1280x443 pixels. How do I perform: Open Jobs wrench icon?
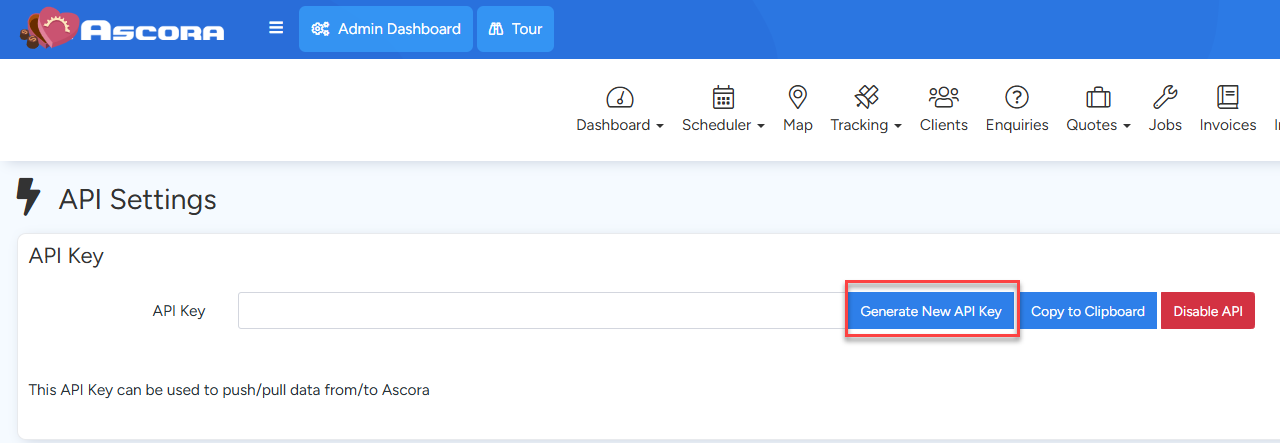pyautogui.click(x=1165, y=97)
